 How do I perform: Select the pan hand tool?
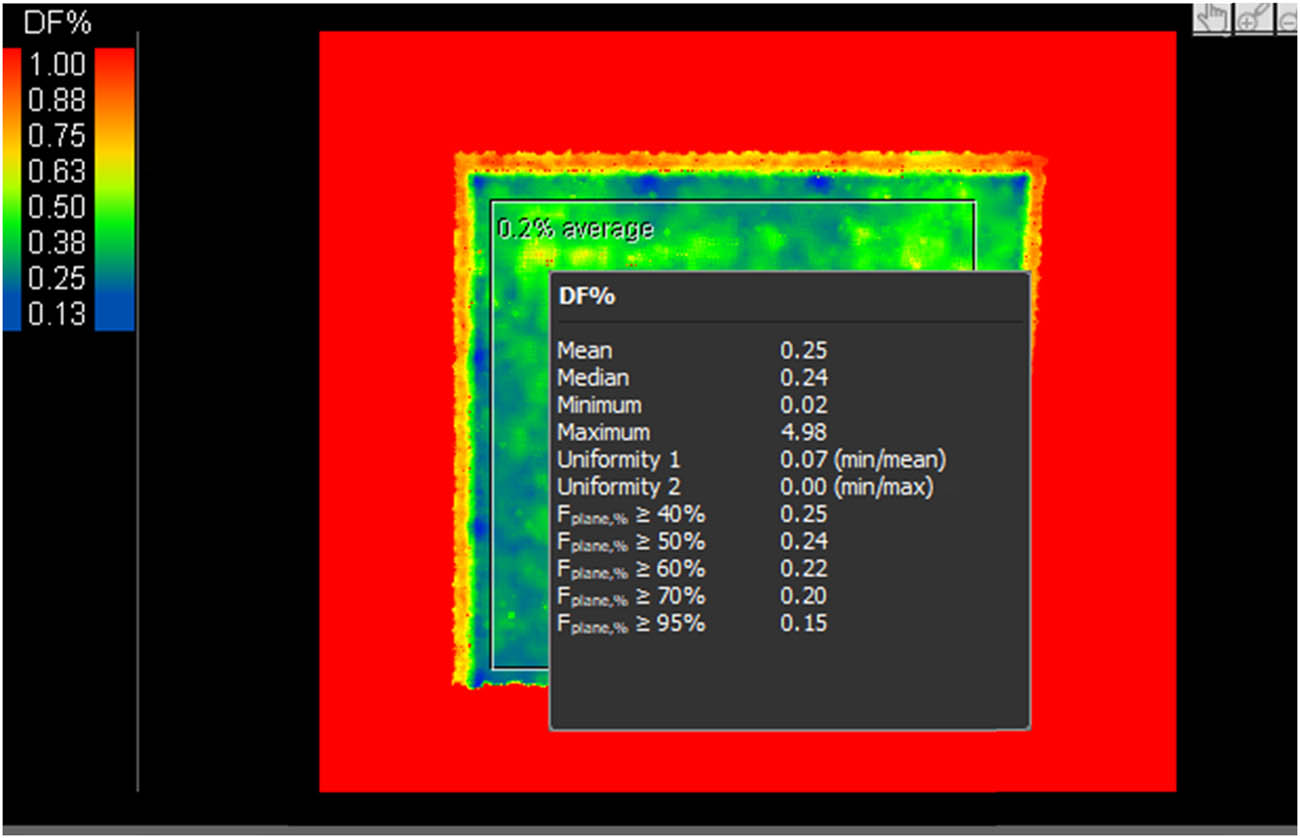pyautogui.click(x=1210, y=18)
